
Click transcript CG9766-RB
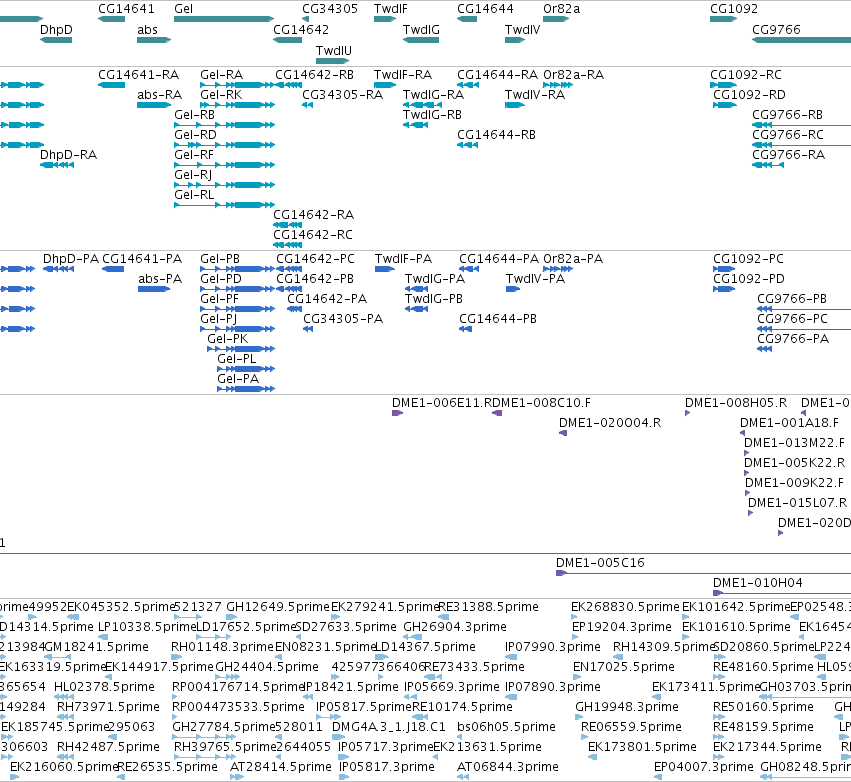click(x=787, y=115)
